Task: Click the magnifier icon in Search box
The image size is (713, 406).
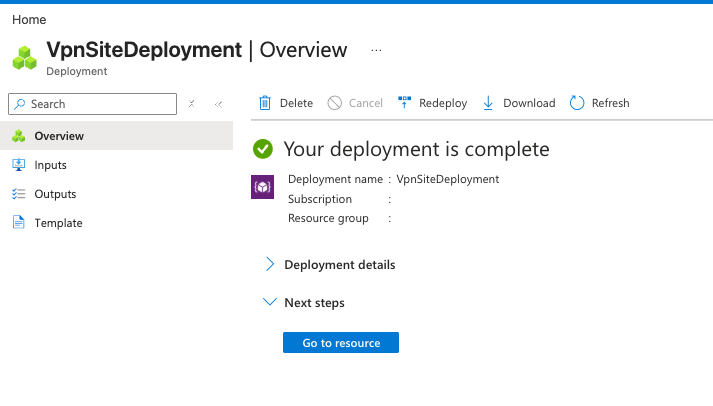Action: (20, 104)
